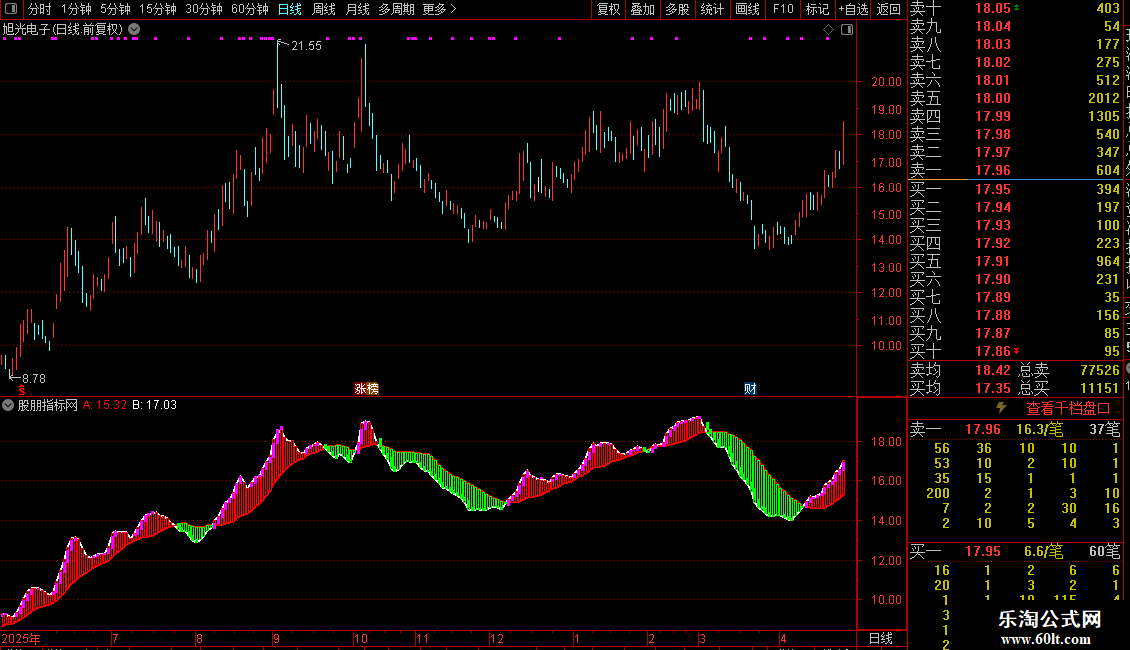
Task: Click the 涨榜 marker on the chart
Action: tap(366, 388)
